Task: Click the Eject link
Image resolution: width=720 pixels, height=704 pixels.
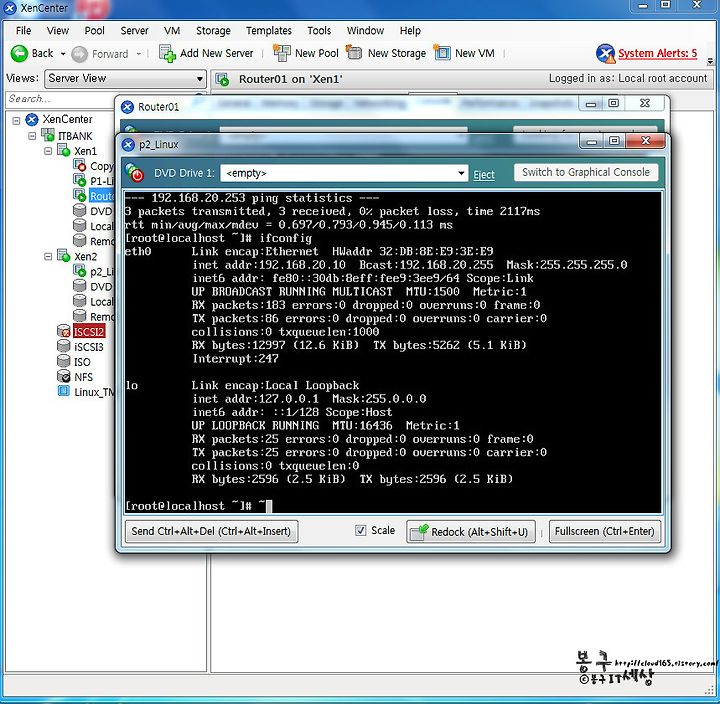Action: (484, 175)
